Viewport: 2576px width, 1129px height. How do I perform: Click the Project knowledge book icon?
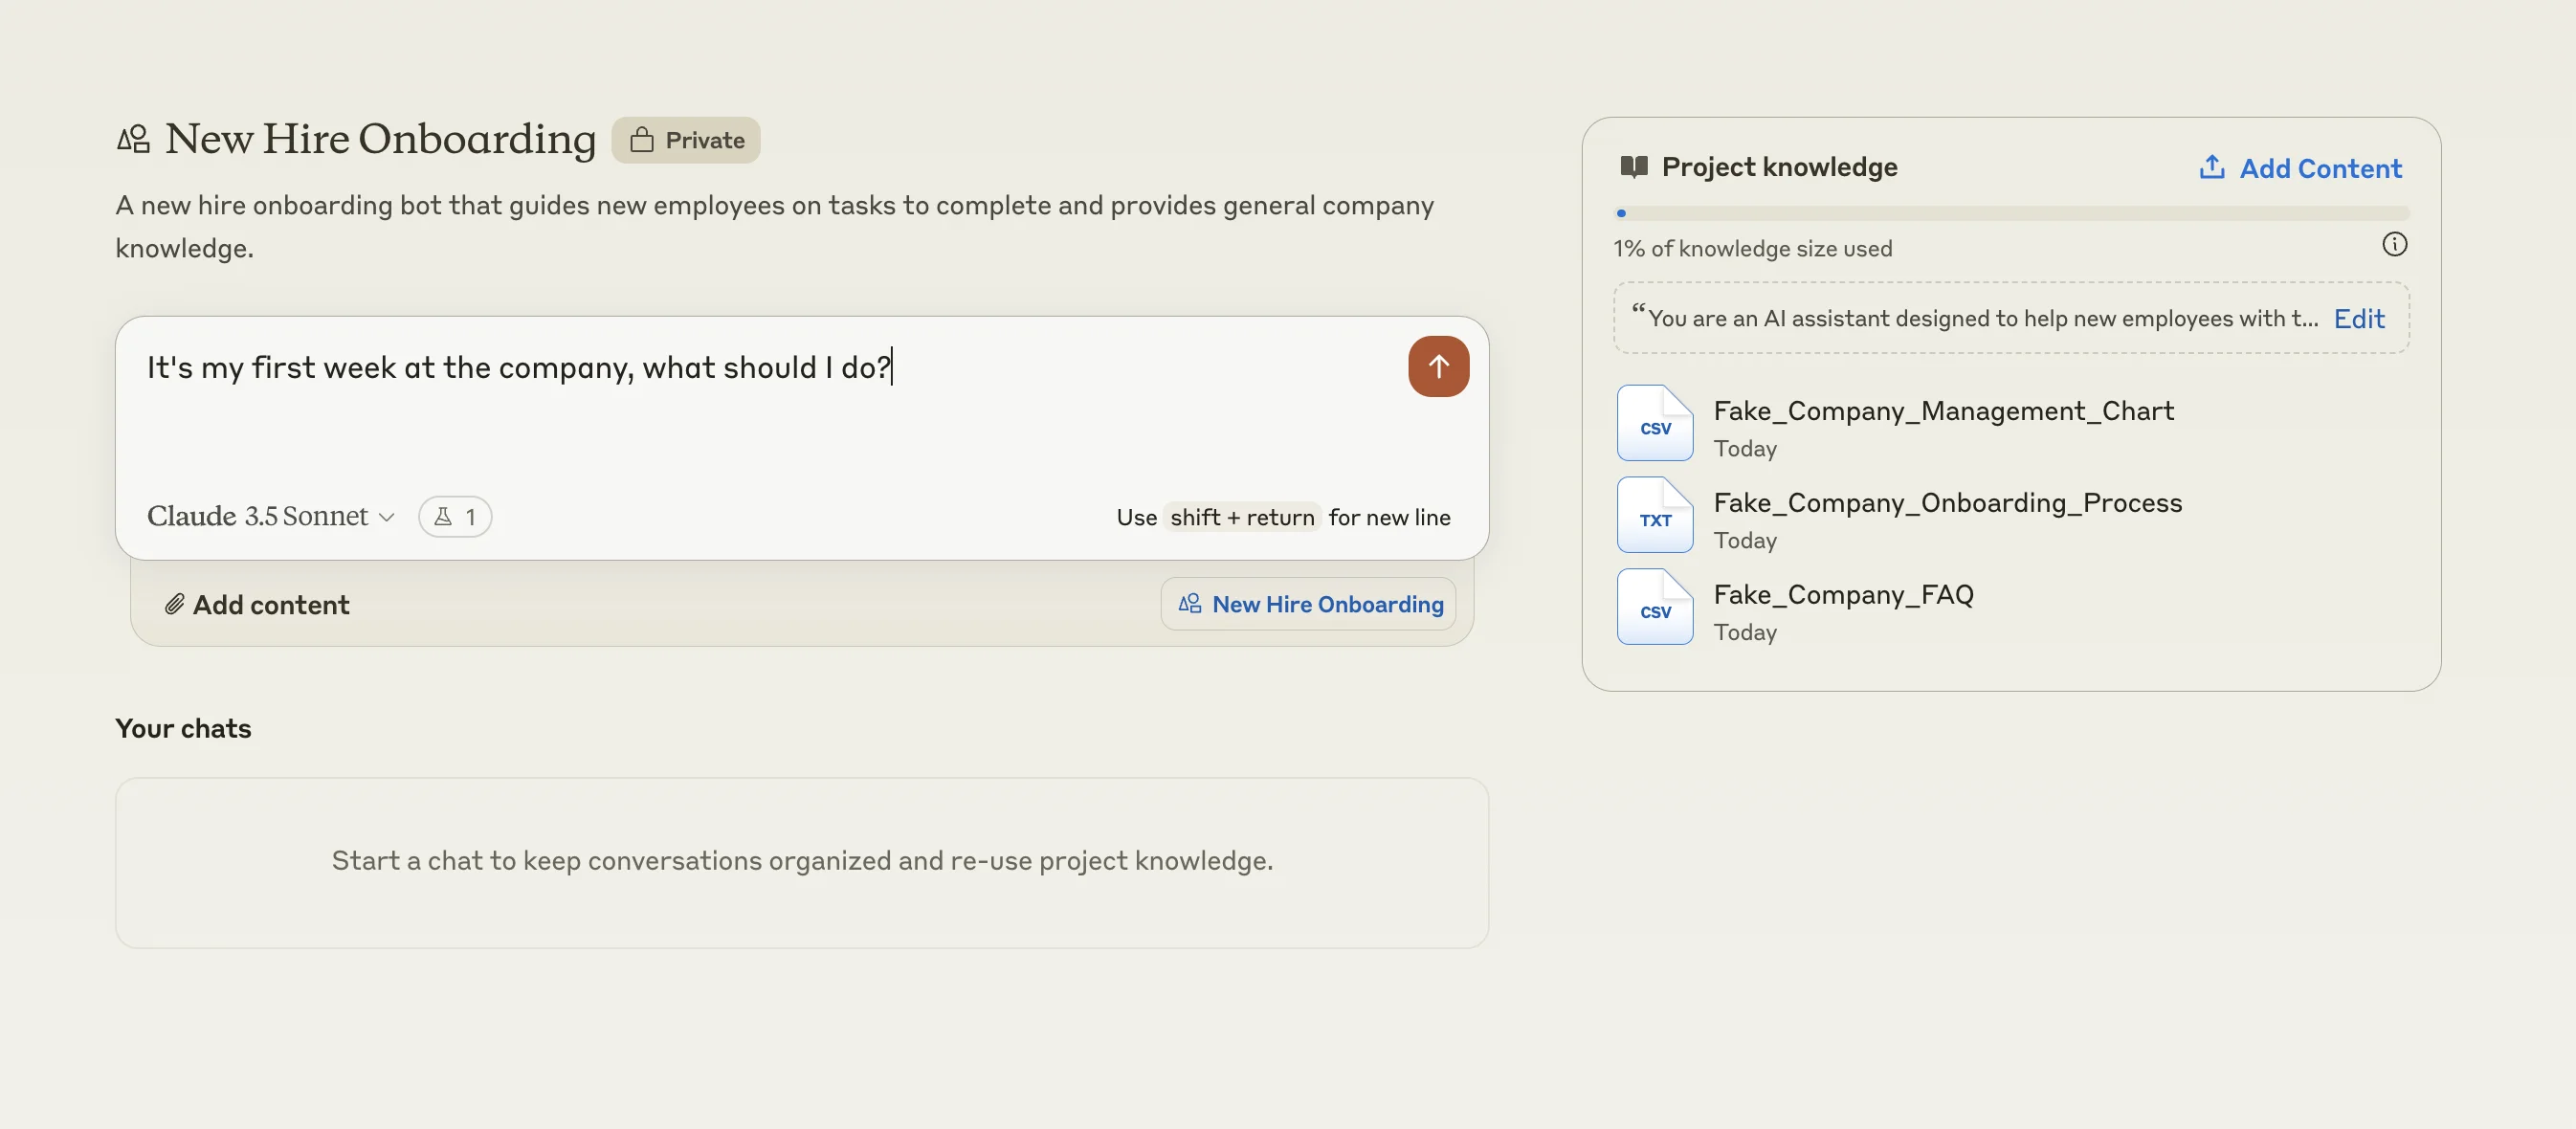pos(1633,167)
